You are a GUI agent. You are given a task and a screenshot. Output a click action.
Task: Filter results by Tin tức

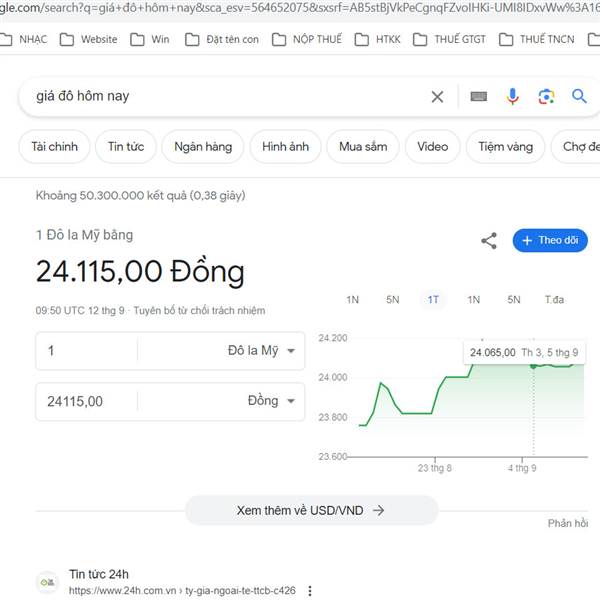126,147
